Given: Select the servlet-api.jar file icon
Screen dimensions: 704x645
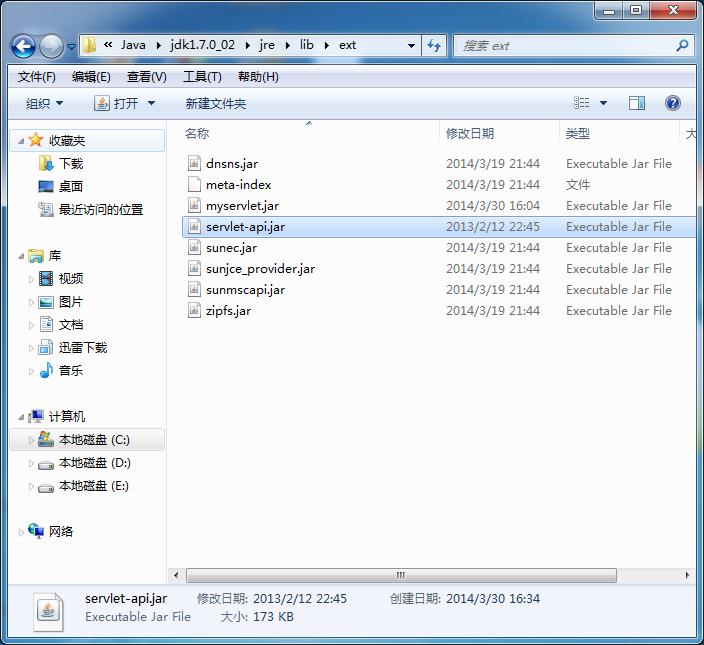Looking at the screenshot, I should click(x=194, y=226).
